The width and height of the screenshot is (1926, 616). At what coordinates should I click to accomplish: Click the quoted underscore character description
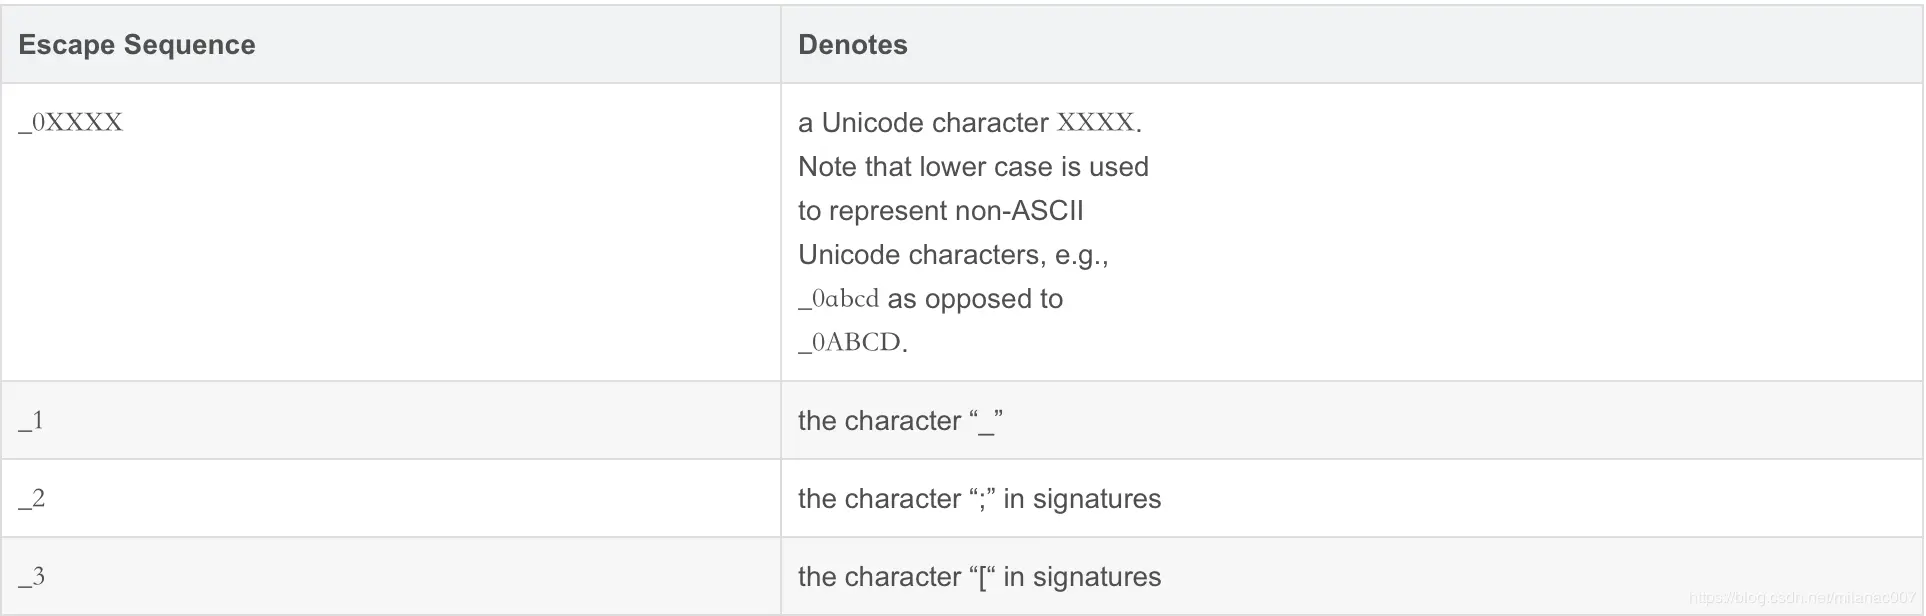coord(900,421)
